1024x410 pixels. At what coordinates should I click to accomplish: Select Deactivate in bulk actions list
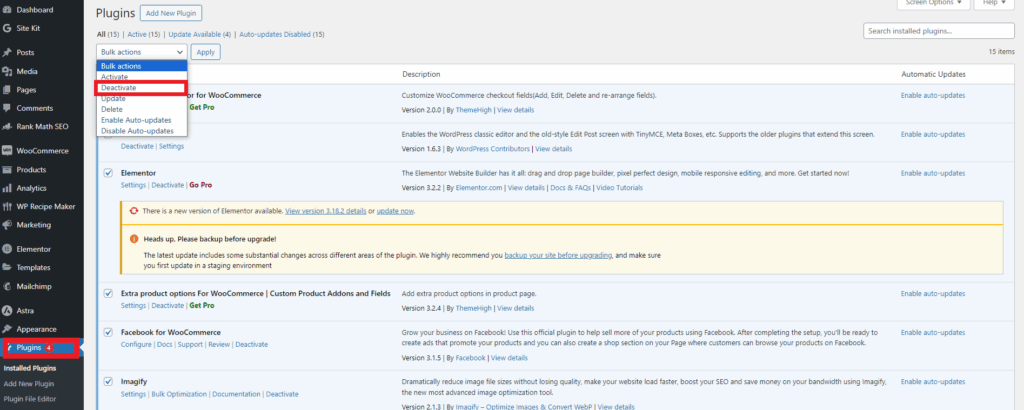point(119,88)
